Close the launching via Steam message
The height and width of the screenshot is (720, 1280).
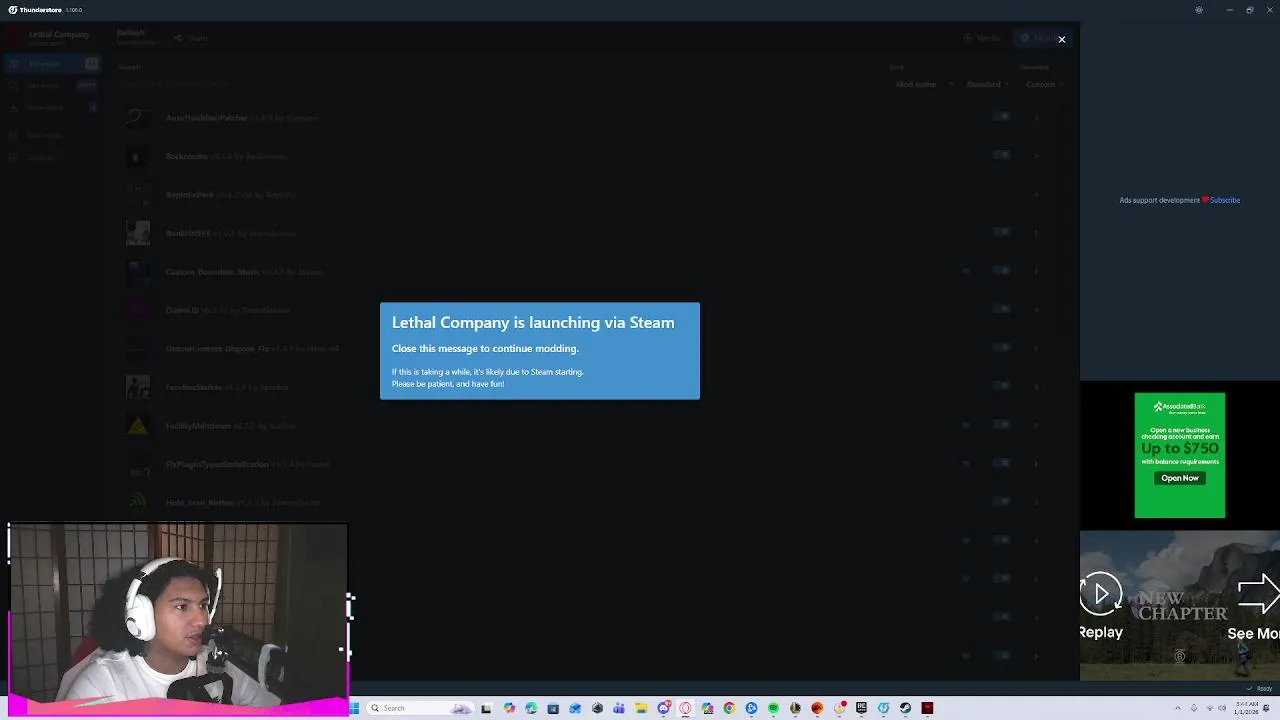pos(1061,39)
